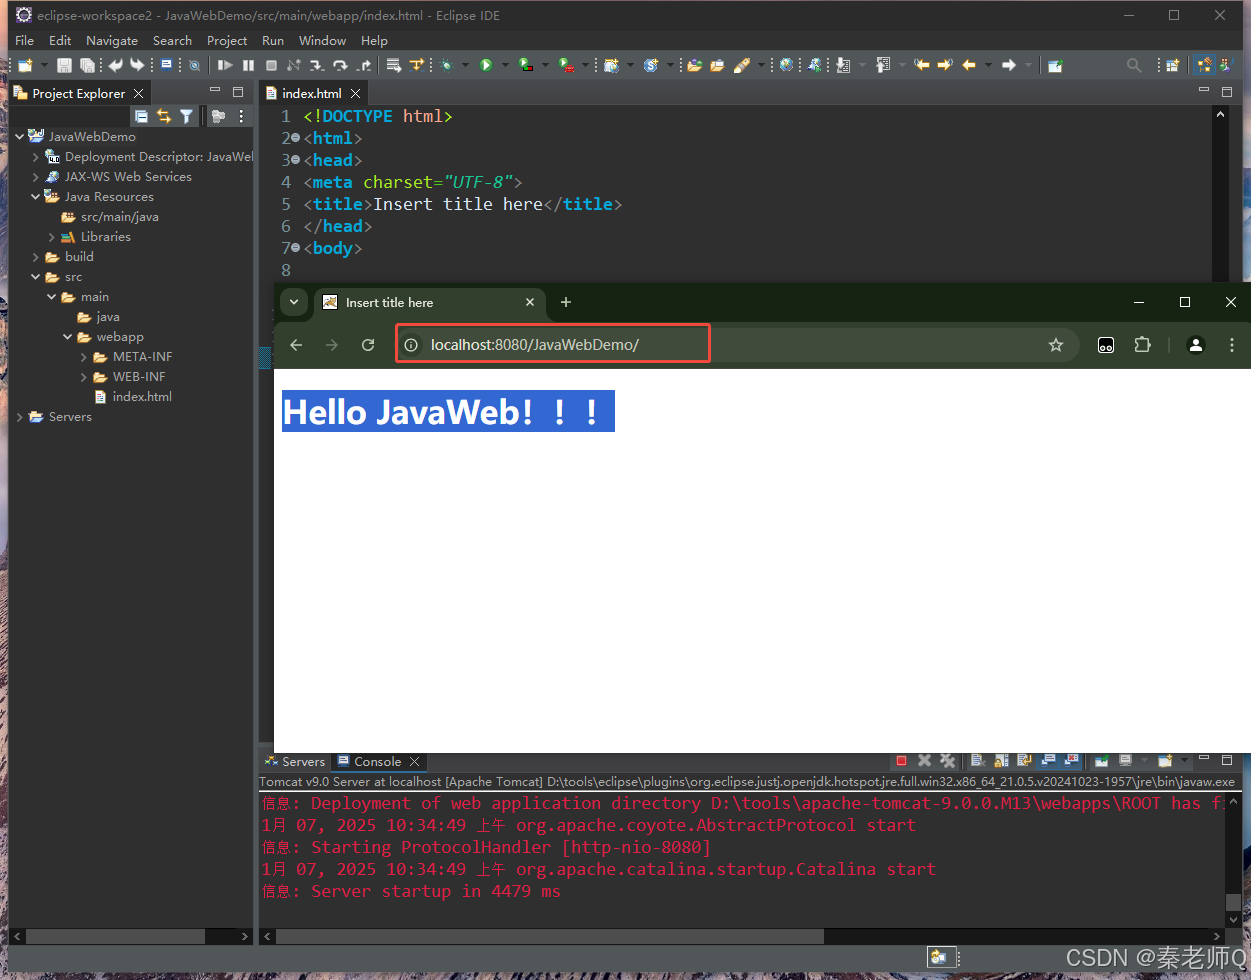1251x980 pixels.
Task: Expand the Servers project node
Action: tap(20, 417)
